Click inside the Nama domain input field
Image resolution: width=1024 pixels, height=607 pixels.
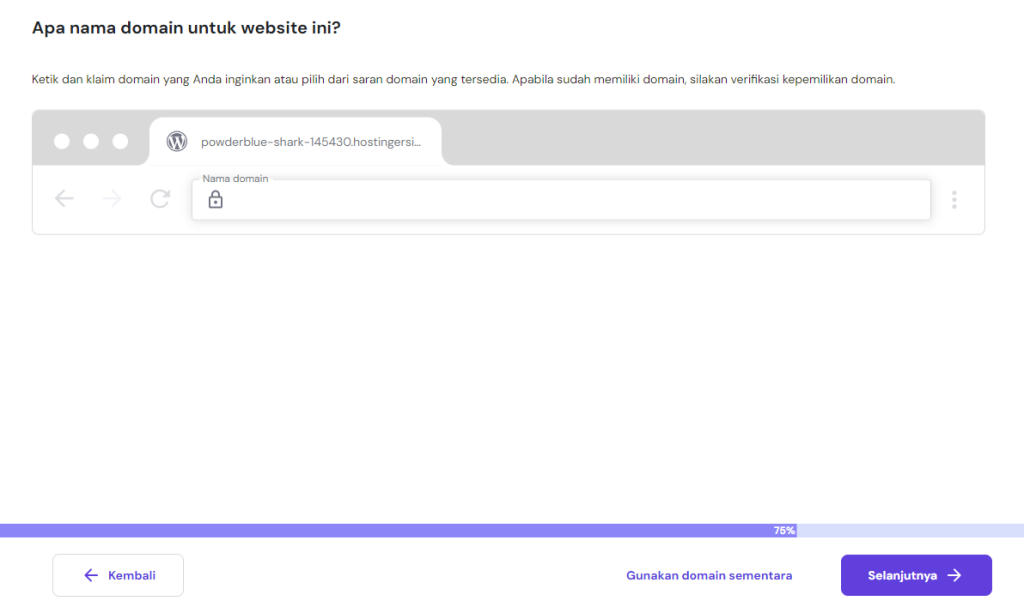coord(560,200)
